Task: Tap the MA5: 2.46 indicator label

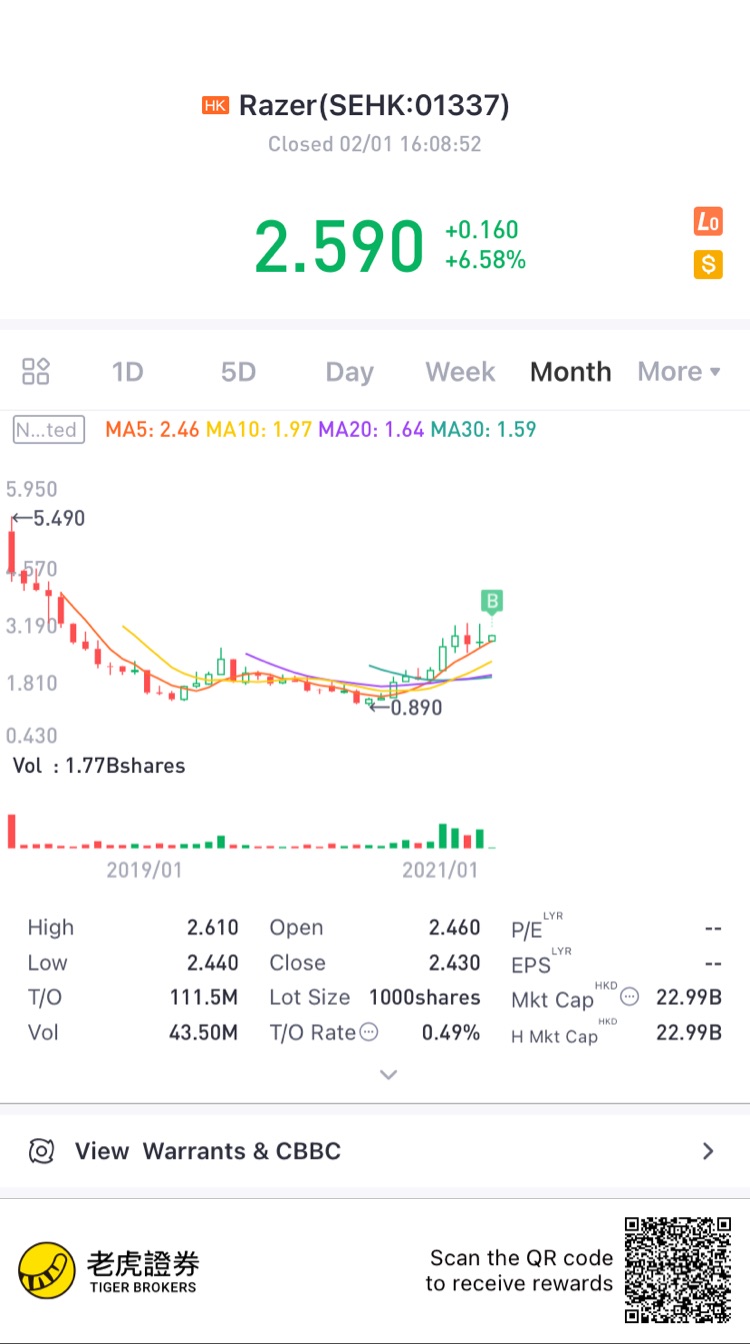Action: pos(153,430)
